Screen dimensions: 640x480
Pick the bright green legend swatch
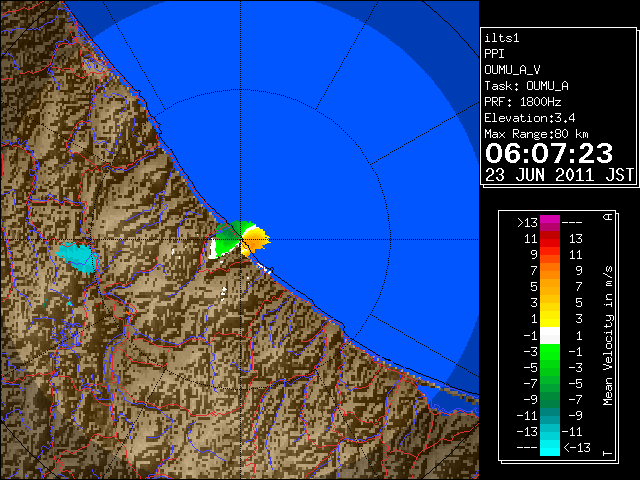coord(550,352)
